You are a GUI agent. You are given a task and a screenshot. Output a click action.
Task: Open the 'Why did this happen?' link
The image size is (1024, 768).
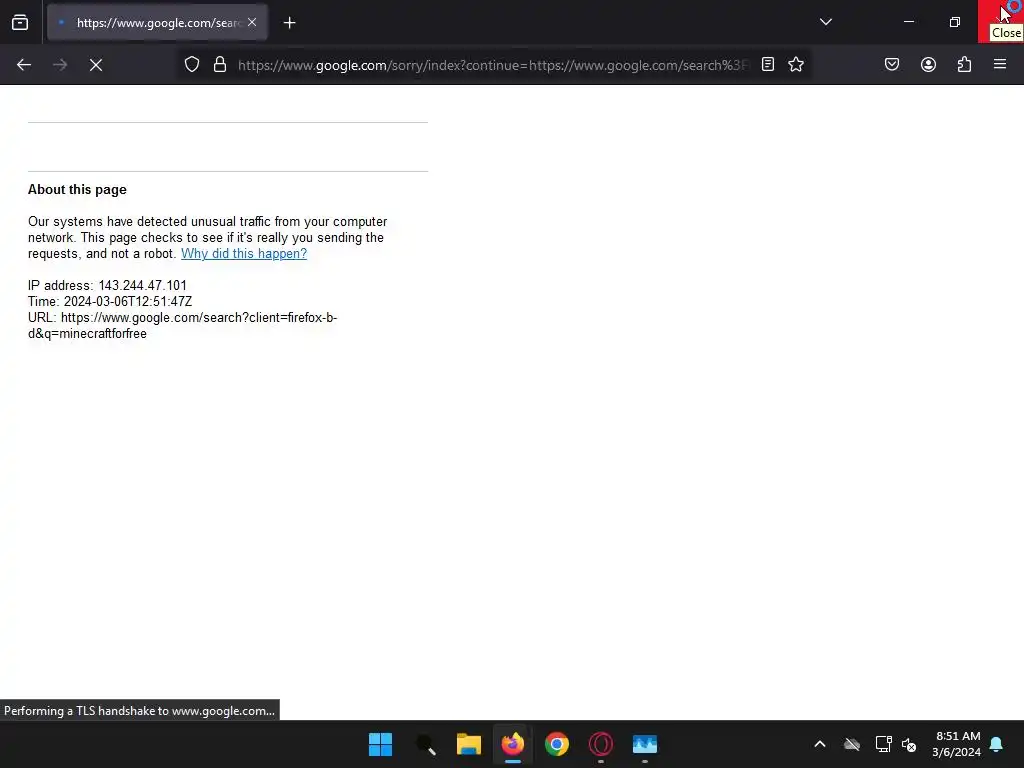pos(244,253)
